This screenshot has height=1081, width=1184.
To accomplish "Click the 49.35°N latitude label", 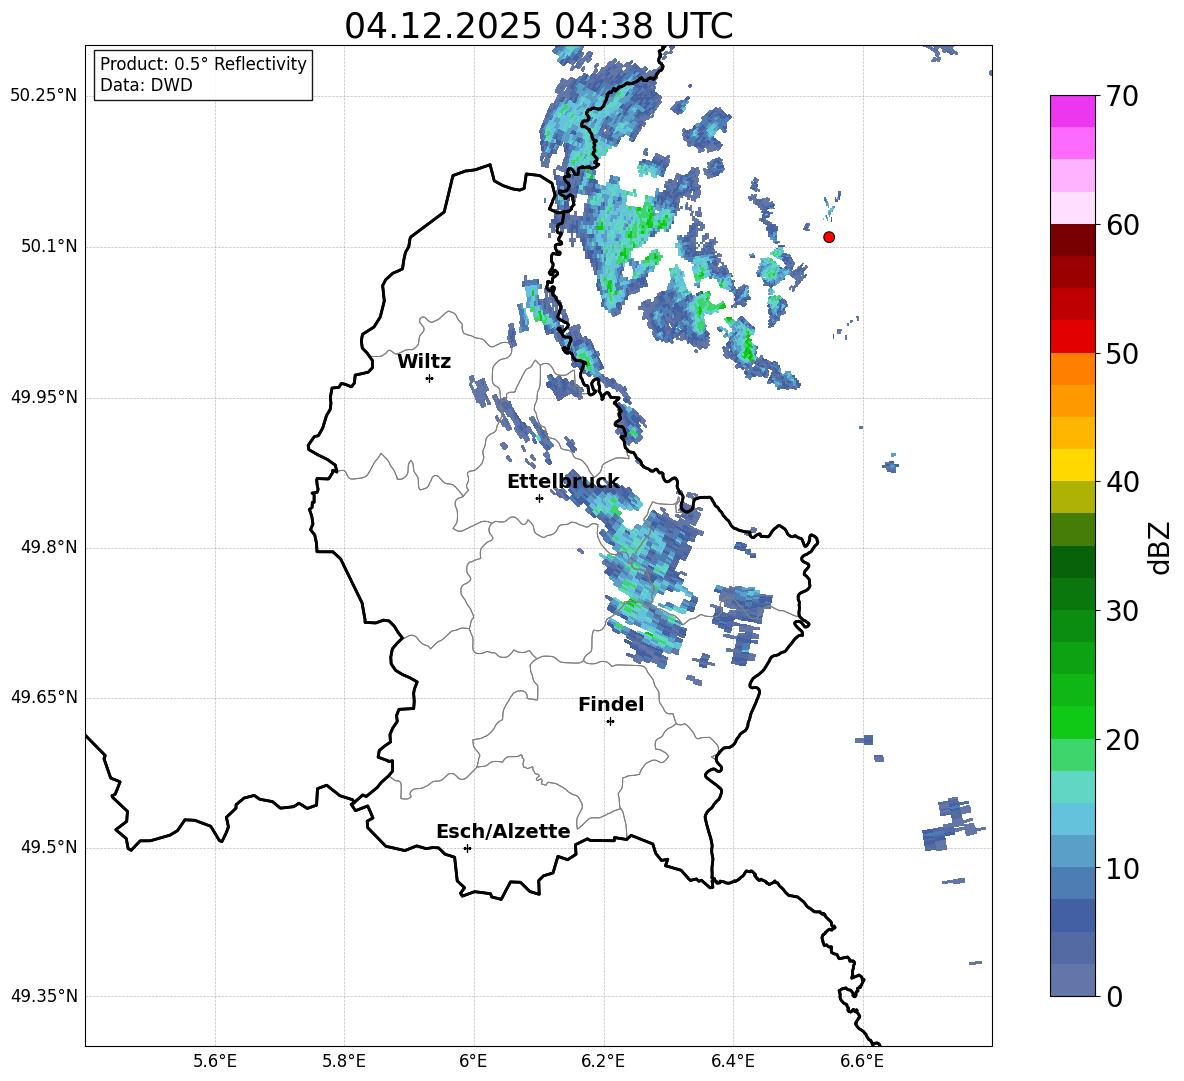I will [44, 996].
